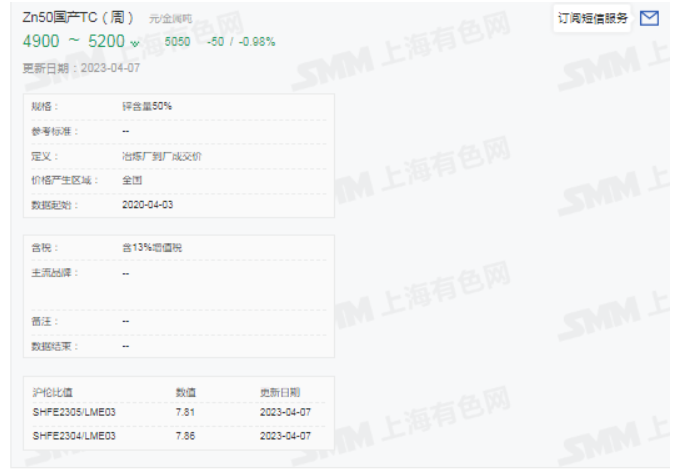
Task: Click the 更新日期 column header in ratio table
Action: pyautogui.click(x=280, y=393)
